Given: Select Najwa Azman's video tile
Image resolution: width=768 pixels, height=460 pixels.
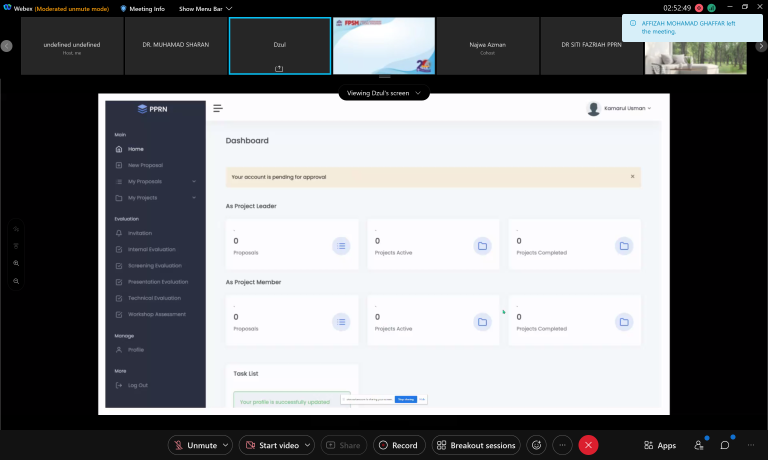Looking at the screenshot, I should (x=486, y=46).
